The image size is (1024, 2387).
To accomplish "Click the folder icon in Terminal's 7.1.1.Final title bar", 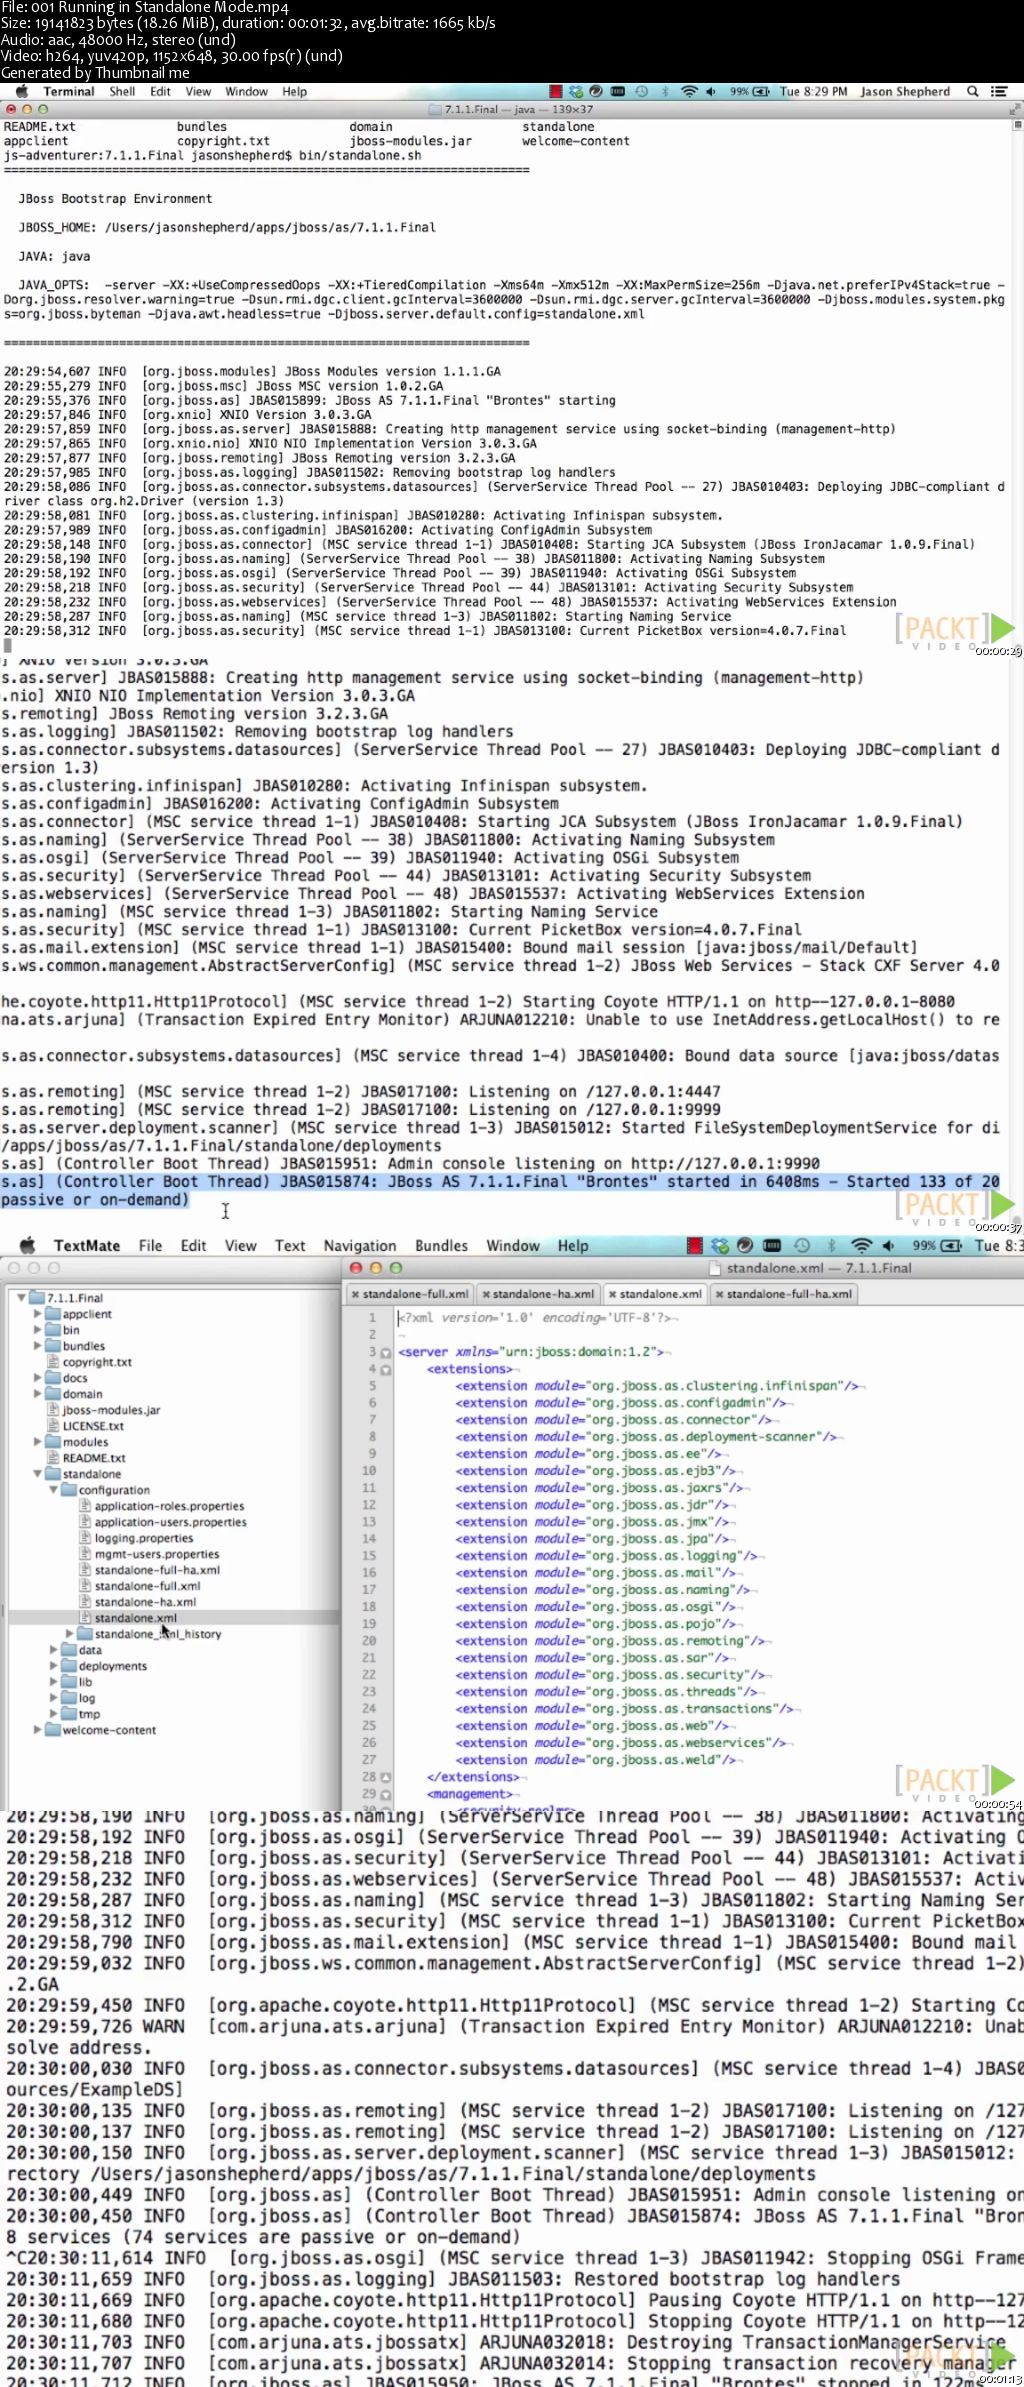I will point(435,109).
